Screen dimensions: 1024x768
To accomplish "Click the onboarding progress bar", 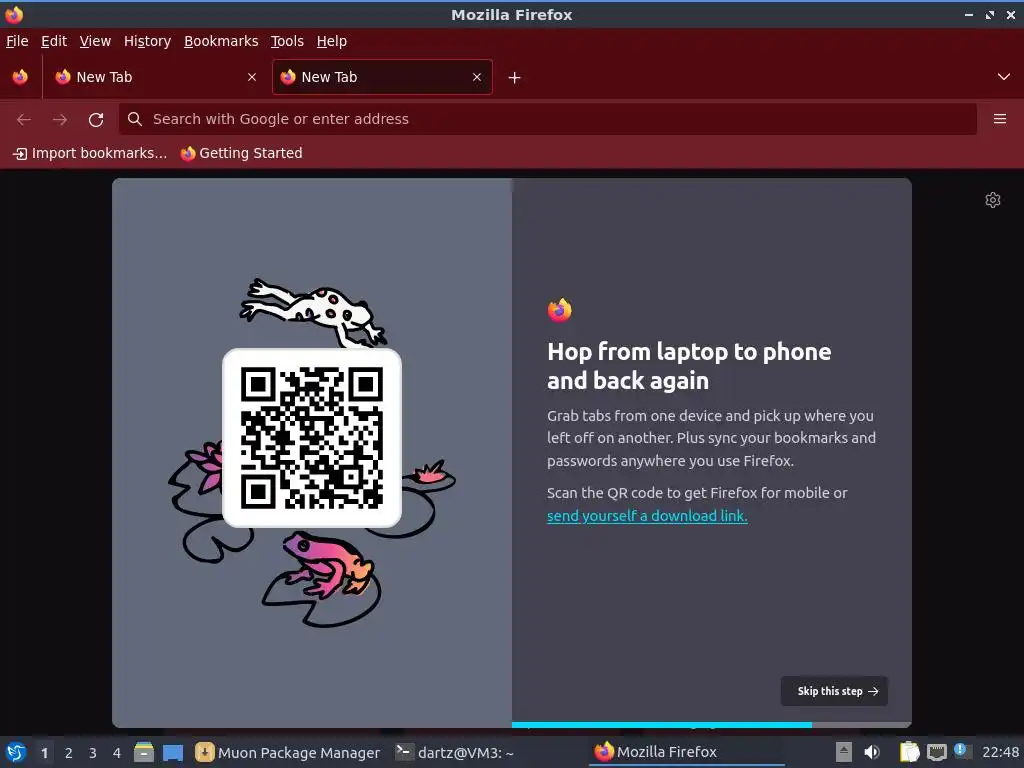I will [x=711, y=724].
